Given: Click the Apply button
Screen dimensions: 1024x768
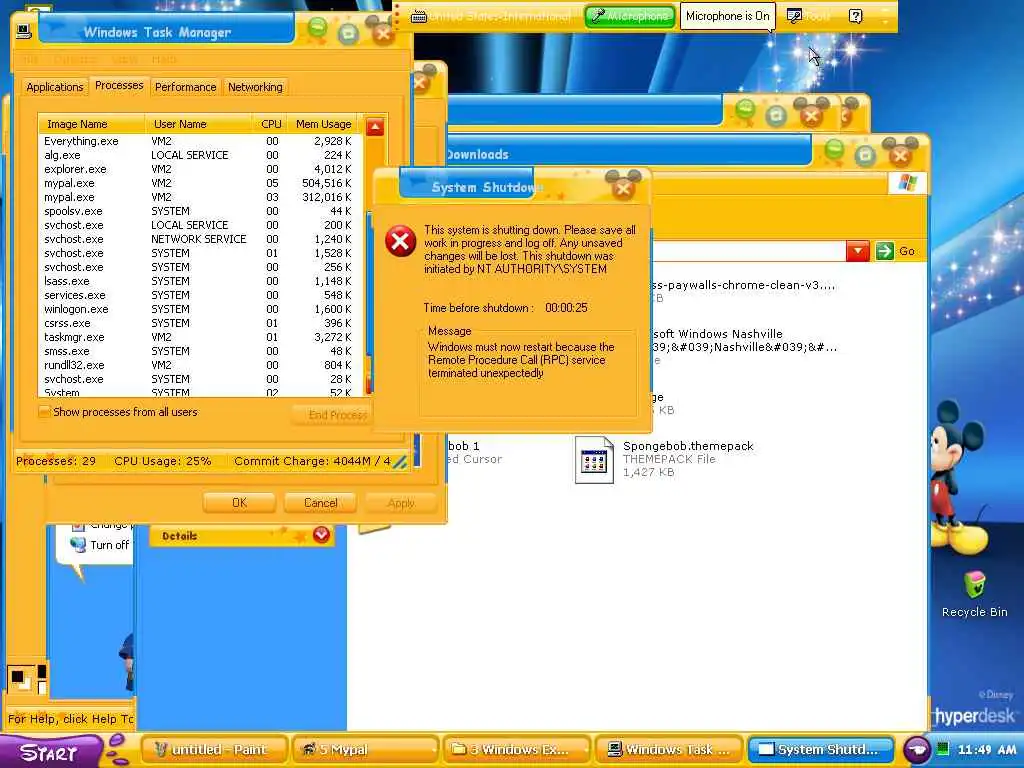Looking at the screenshot, I should (x=400, y=503).
